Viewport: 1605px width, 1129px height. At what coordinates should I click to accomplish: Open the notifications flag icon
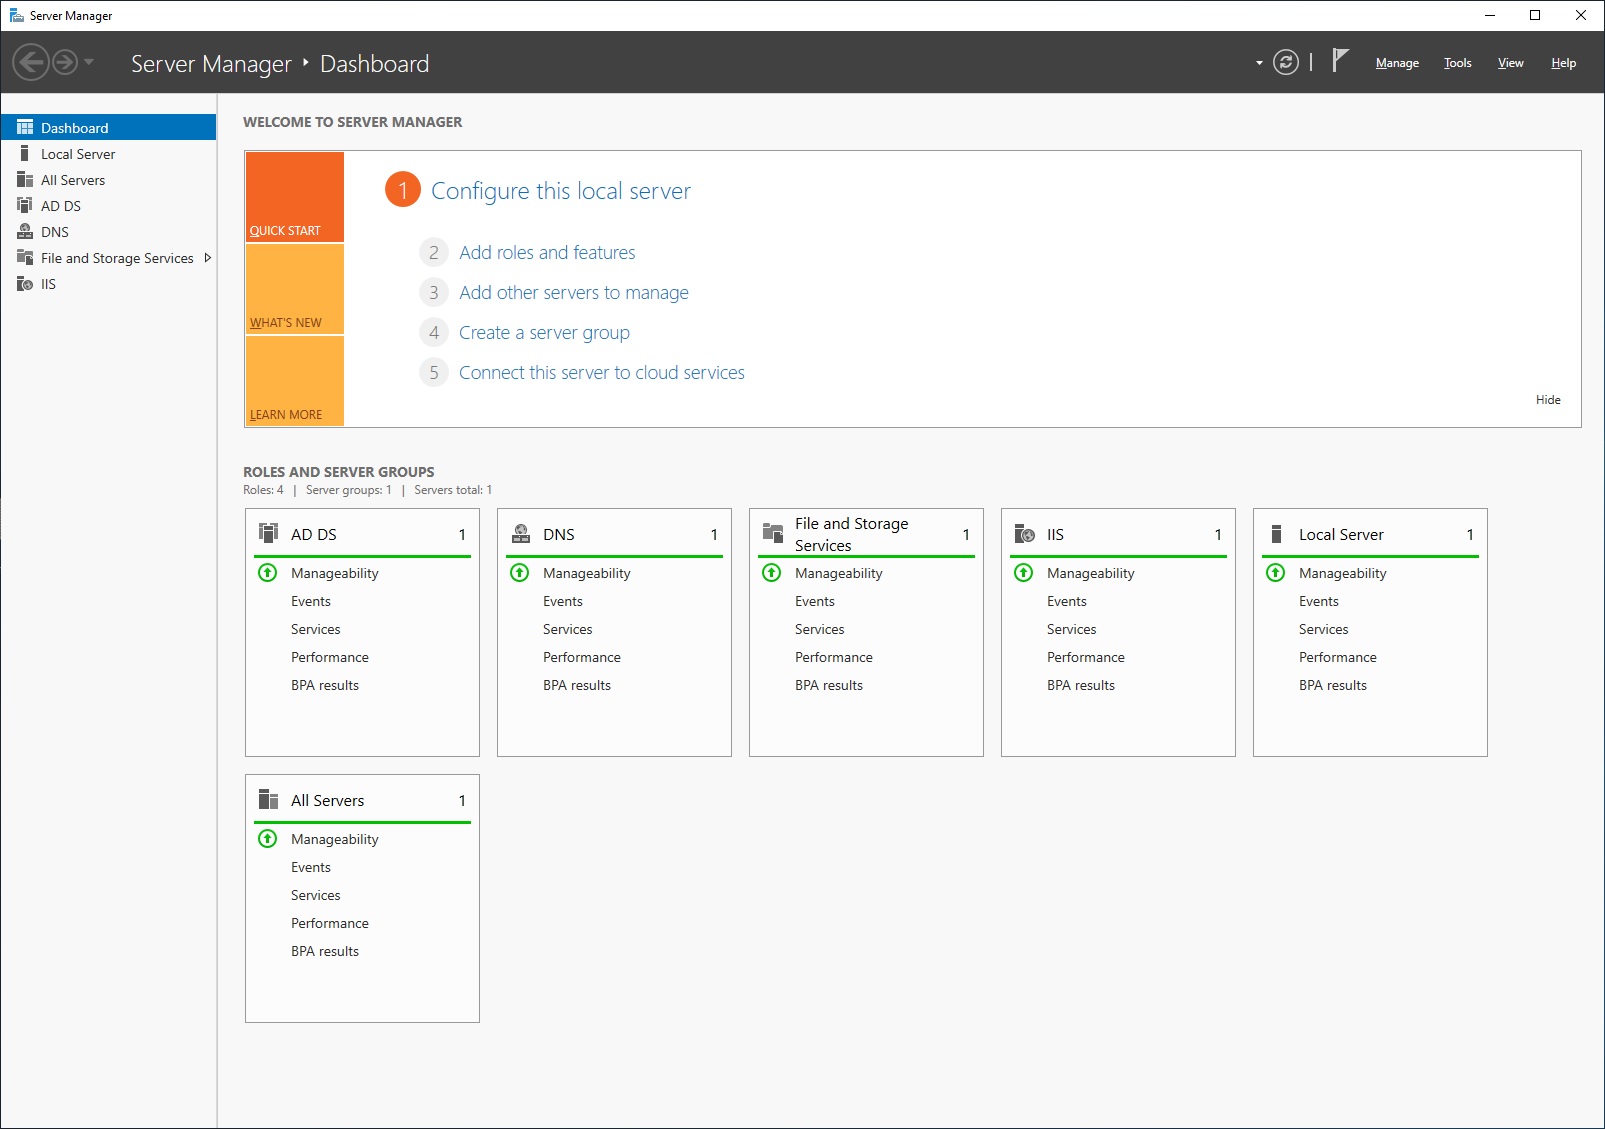point(1340,62)
